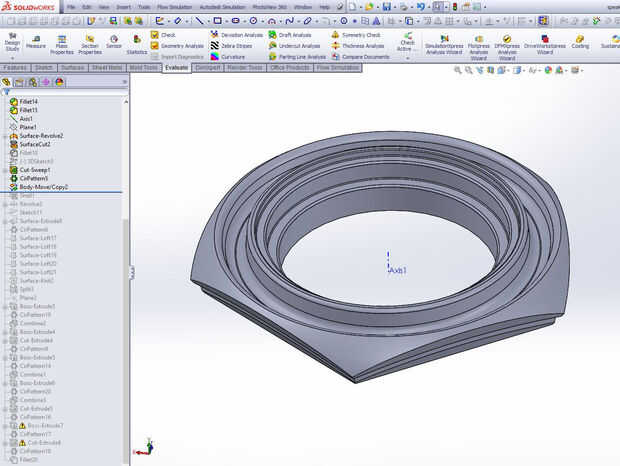The height and width of the screenshot is (466, 620).
Task: Open the Tools menu
Action: [x=144, y=7]
